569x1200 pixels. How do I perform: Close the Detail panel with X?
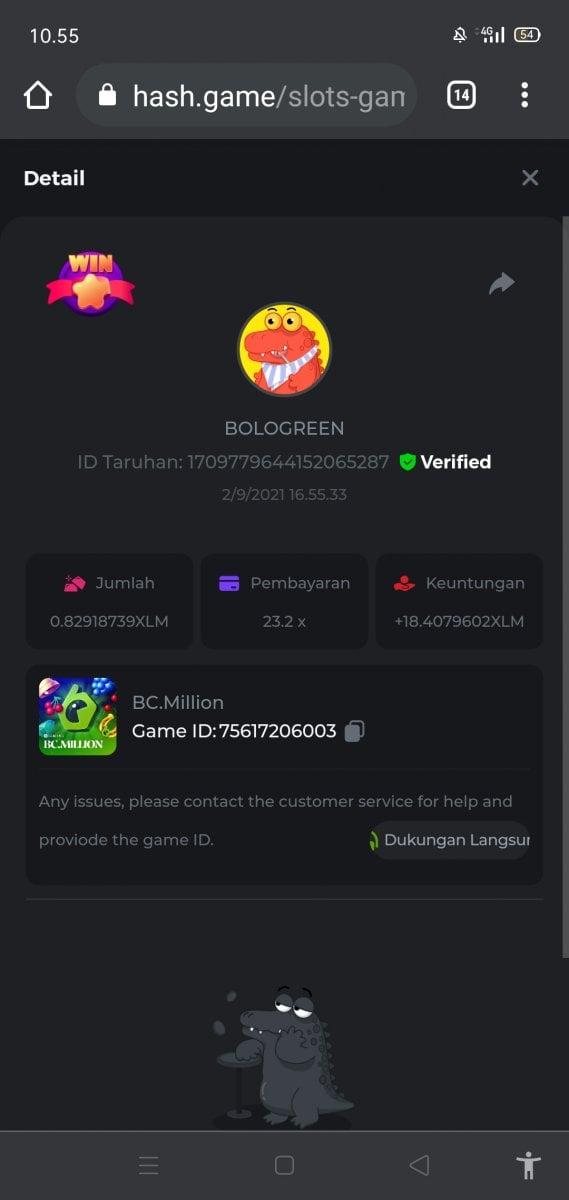tap(530, 178)
